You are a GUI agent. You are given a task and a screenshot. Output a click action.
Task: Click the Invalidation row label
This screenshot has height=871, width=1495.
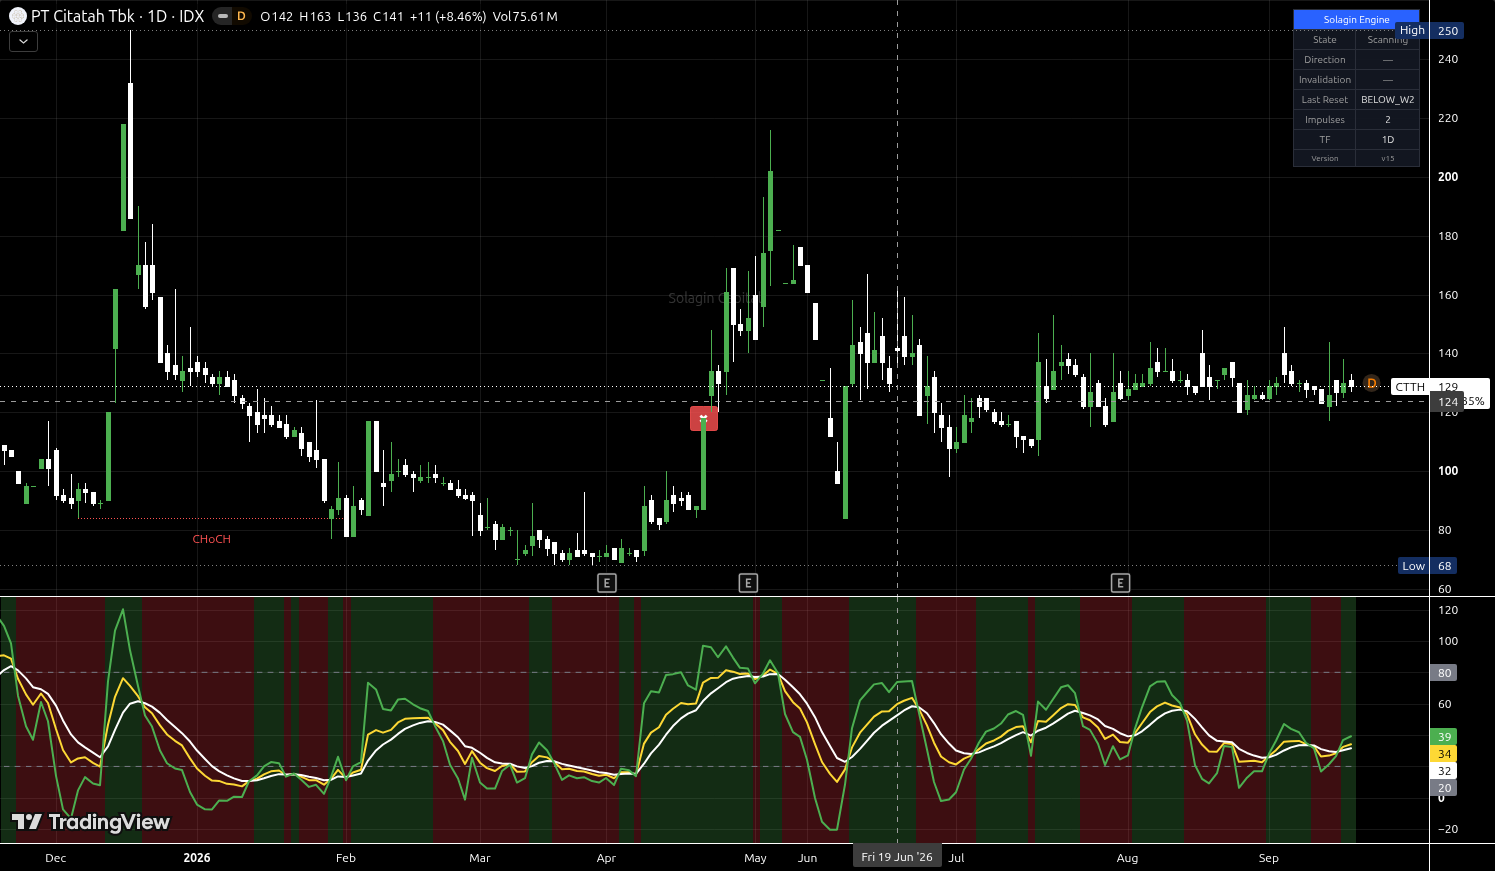tap(1325, 80)
